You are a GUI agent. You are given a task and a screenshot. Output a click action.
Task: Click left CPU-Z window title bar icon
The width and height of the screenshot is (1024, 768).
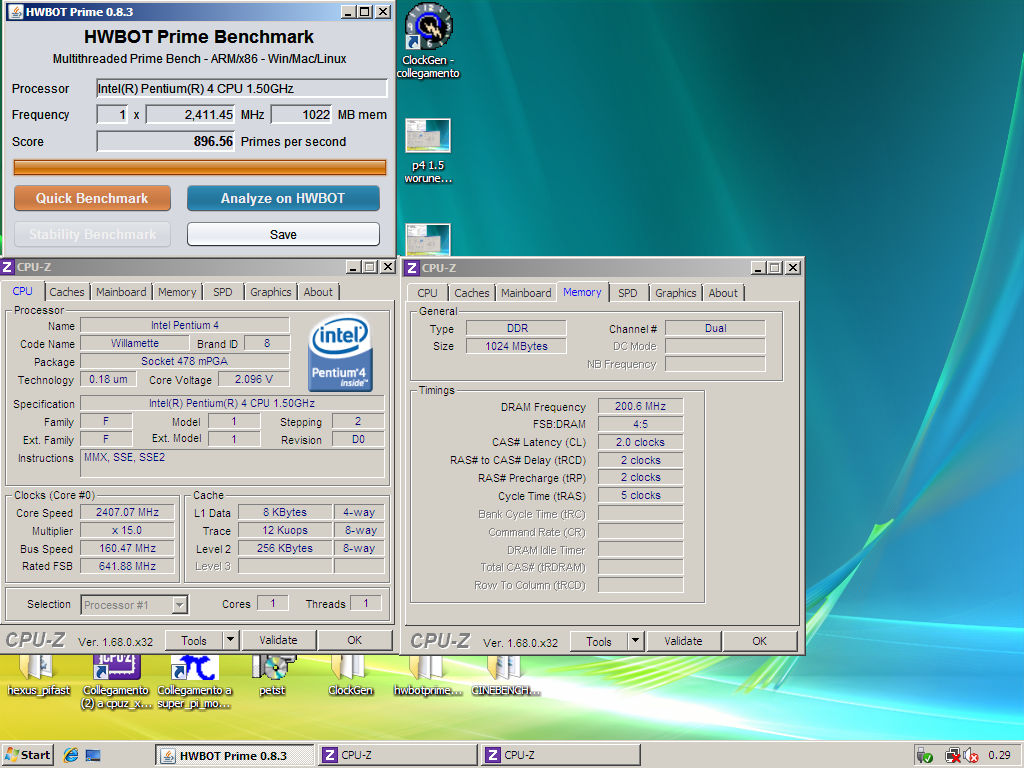click(x=7, y=267)
